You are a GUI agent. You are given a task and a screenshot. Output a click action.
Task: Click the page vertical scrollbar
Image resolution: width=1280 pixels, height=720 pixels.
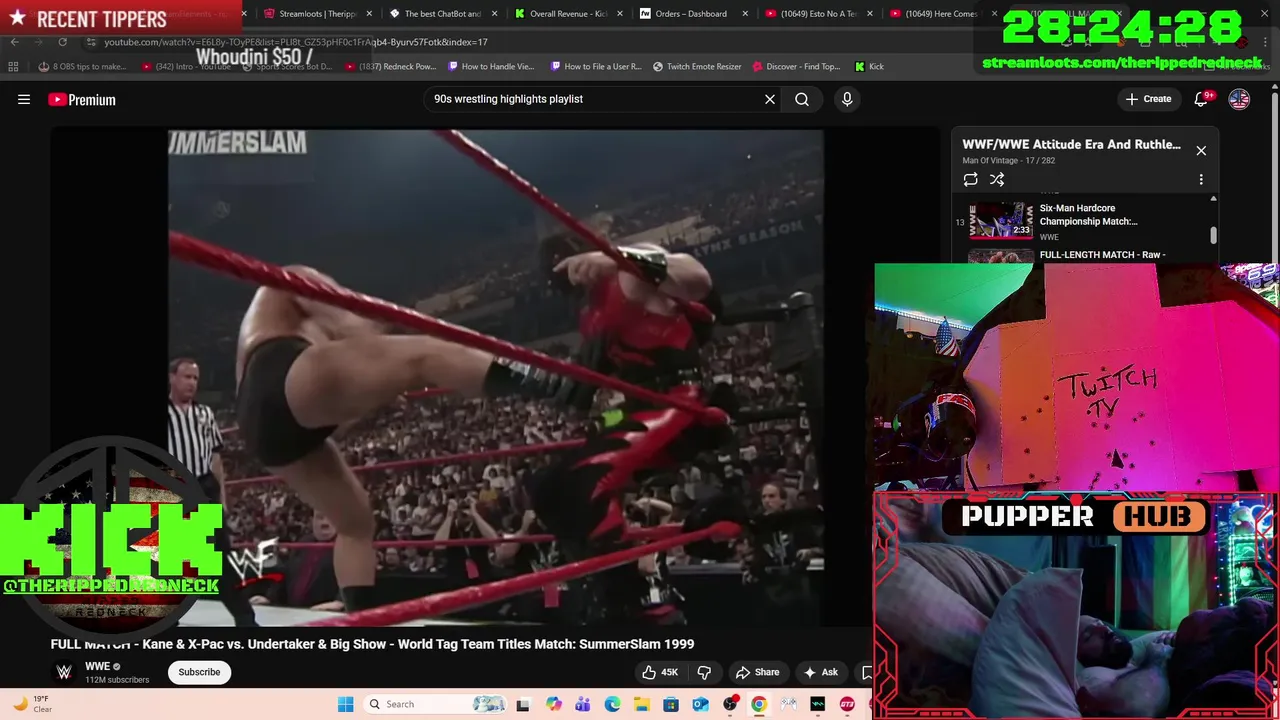1274,180
